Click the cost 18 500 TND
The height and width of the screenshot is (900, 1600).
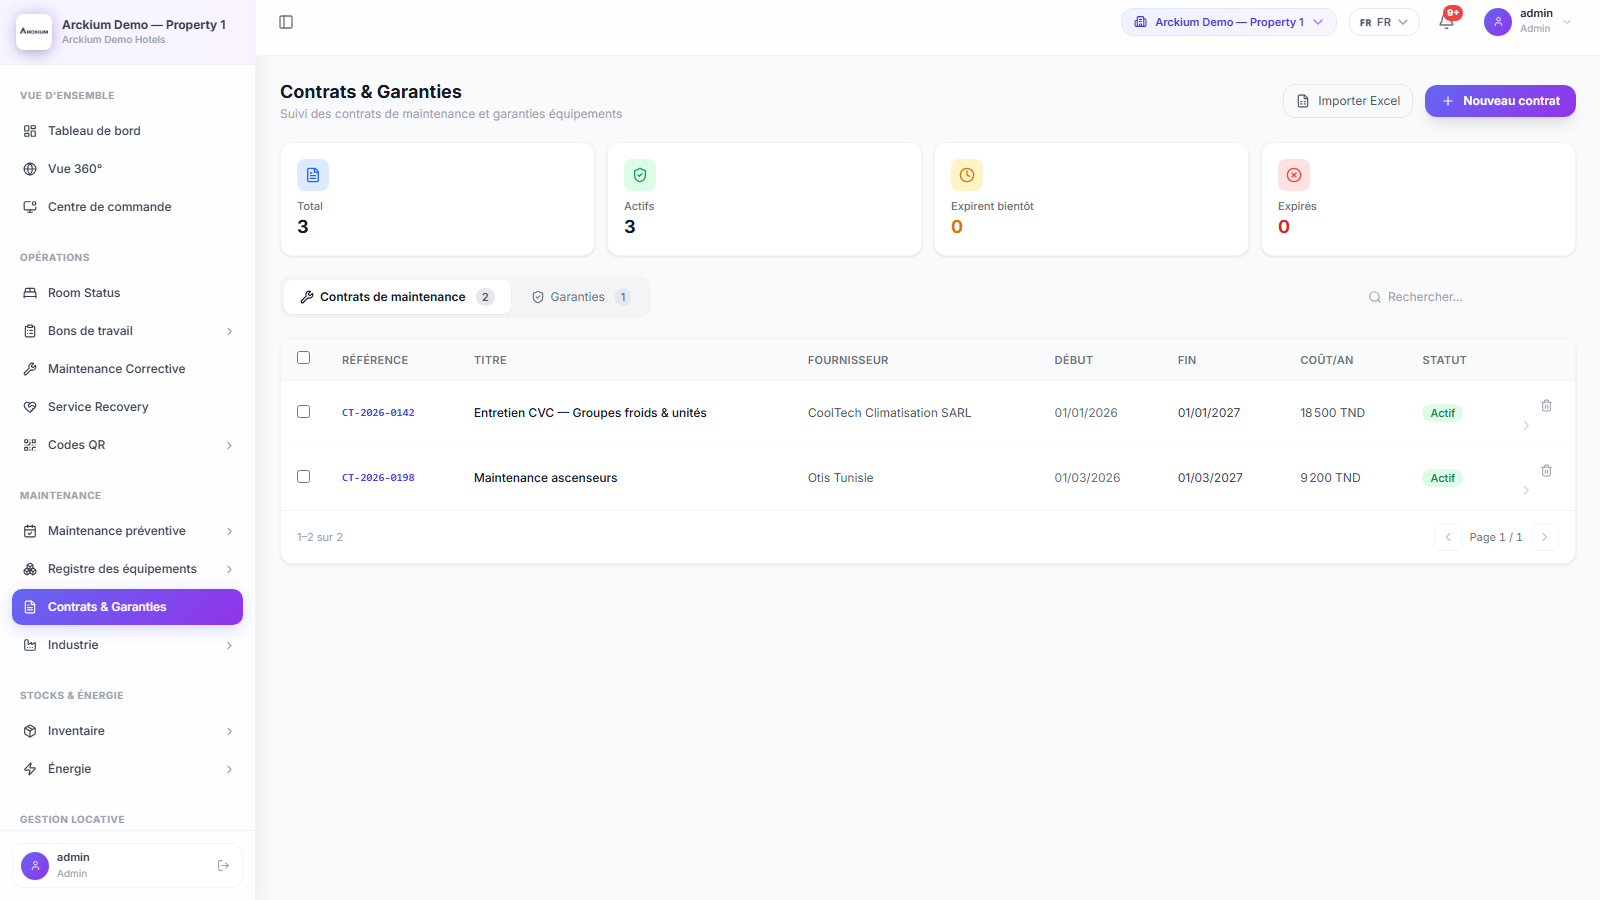1332,413
